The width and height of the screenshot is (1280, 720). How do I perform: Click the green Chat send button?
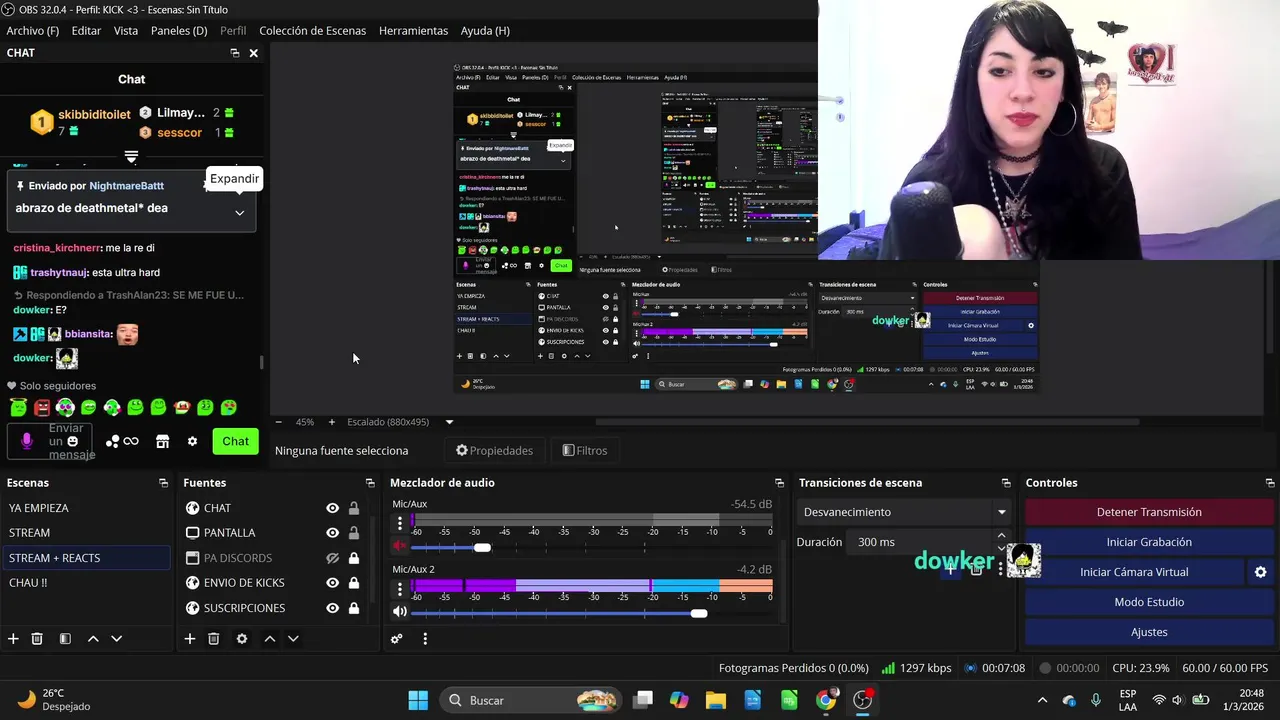click(x=236, y=441)
